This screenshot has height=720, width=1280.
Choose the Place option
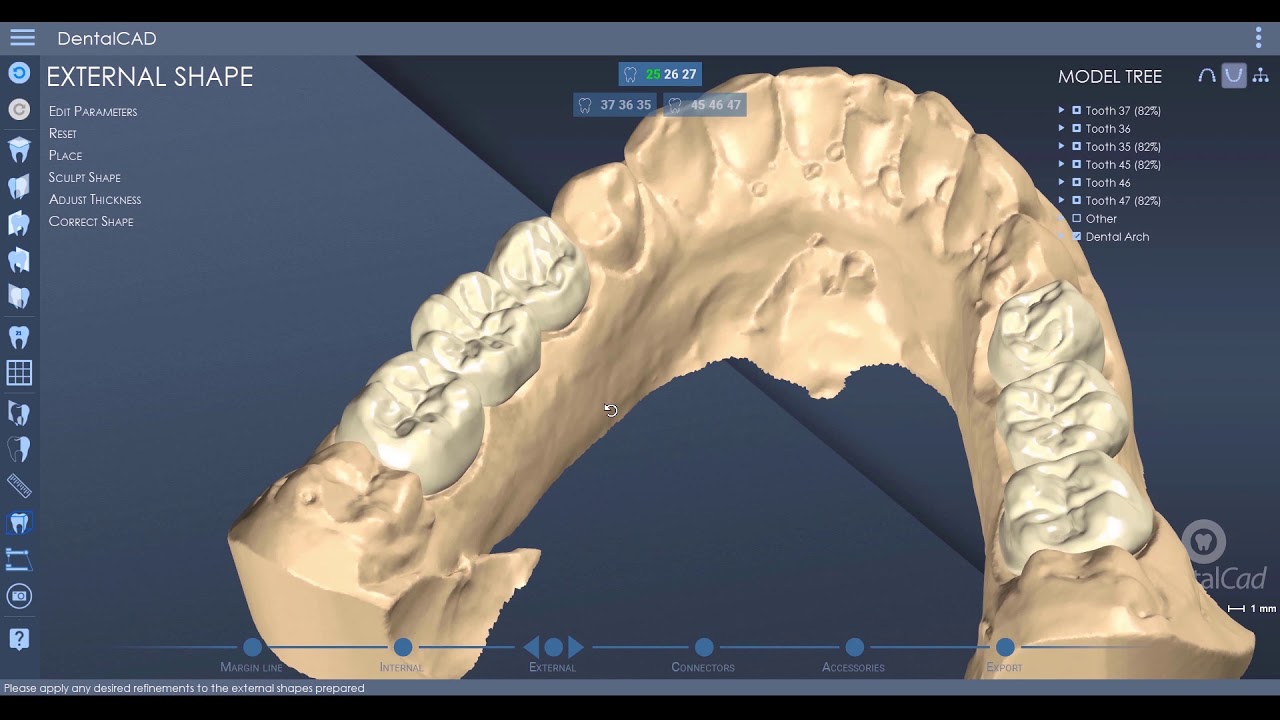(66, 155)
